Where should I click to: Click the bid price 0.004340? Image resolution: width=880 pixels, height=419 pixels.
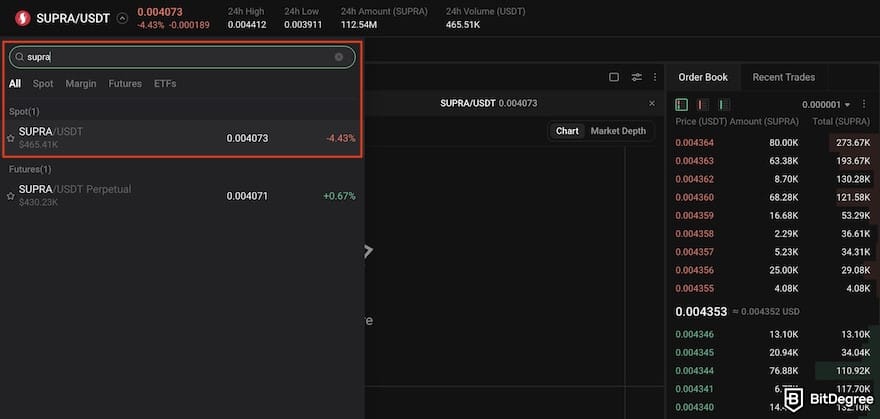click(694, 407)
